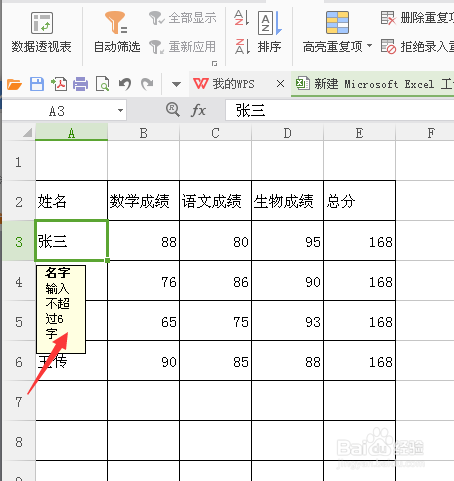This screenshot has height=481, width=454.
Task: Click 删除重复项 remove duplicates
Action: (417, 18)
